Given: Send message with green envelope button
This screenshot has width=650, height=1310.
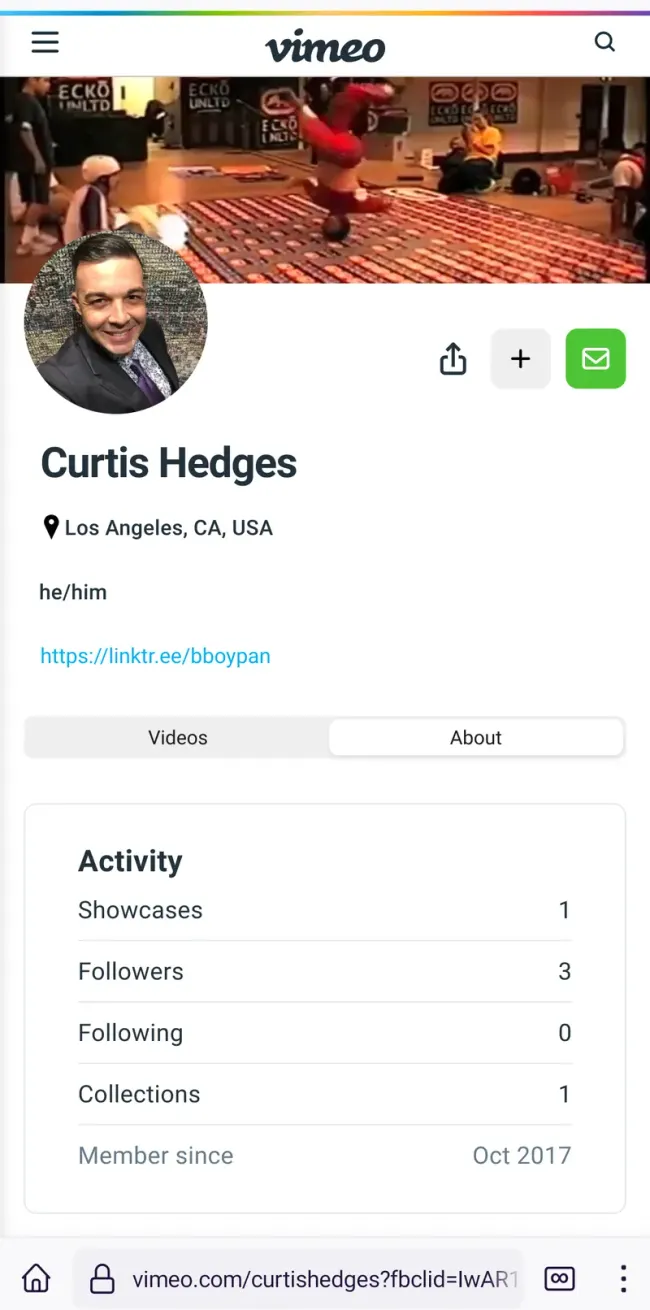Looking at the screenshot, I should pyautogui.click(x=596, y=359).
